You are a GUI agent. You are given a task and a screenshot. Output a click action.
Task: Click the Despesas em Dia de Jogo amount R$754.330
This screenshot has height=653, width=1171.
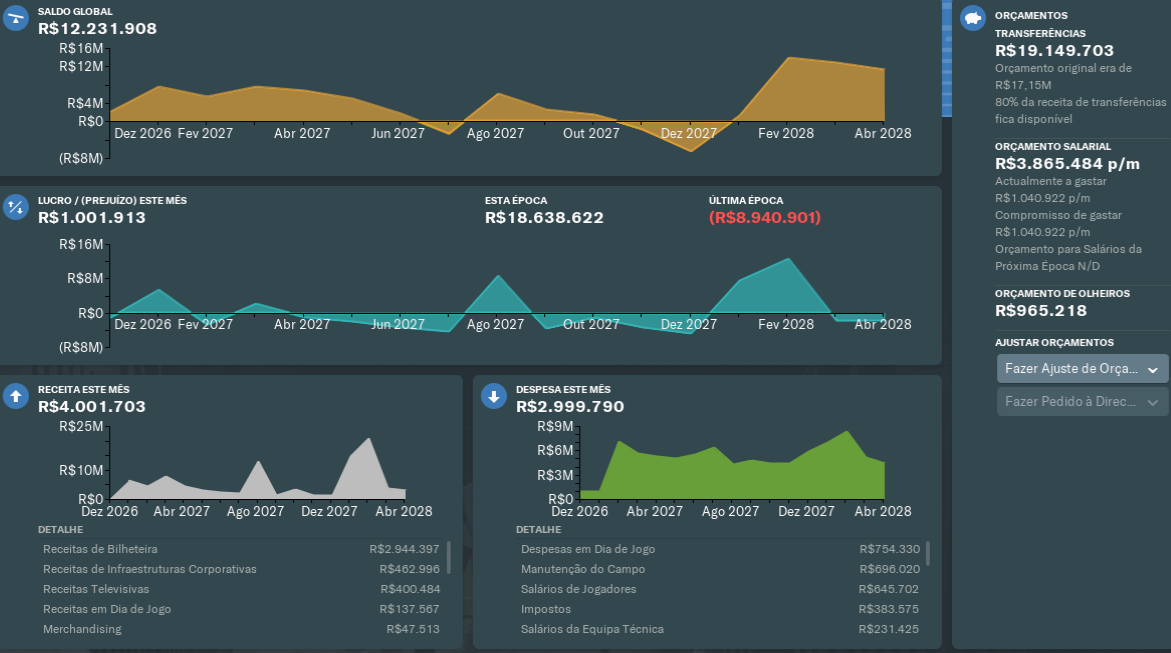point(889,549)
